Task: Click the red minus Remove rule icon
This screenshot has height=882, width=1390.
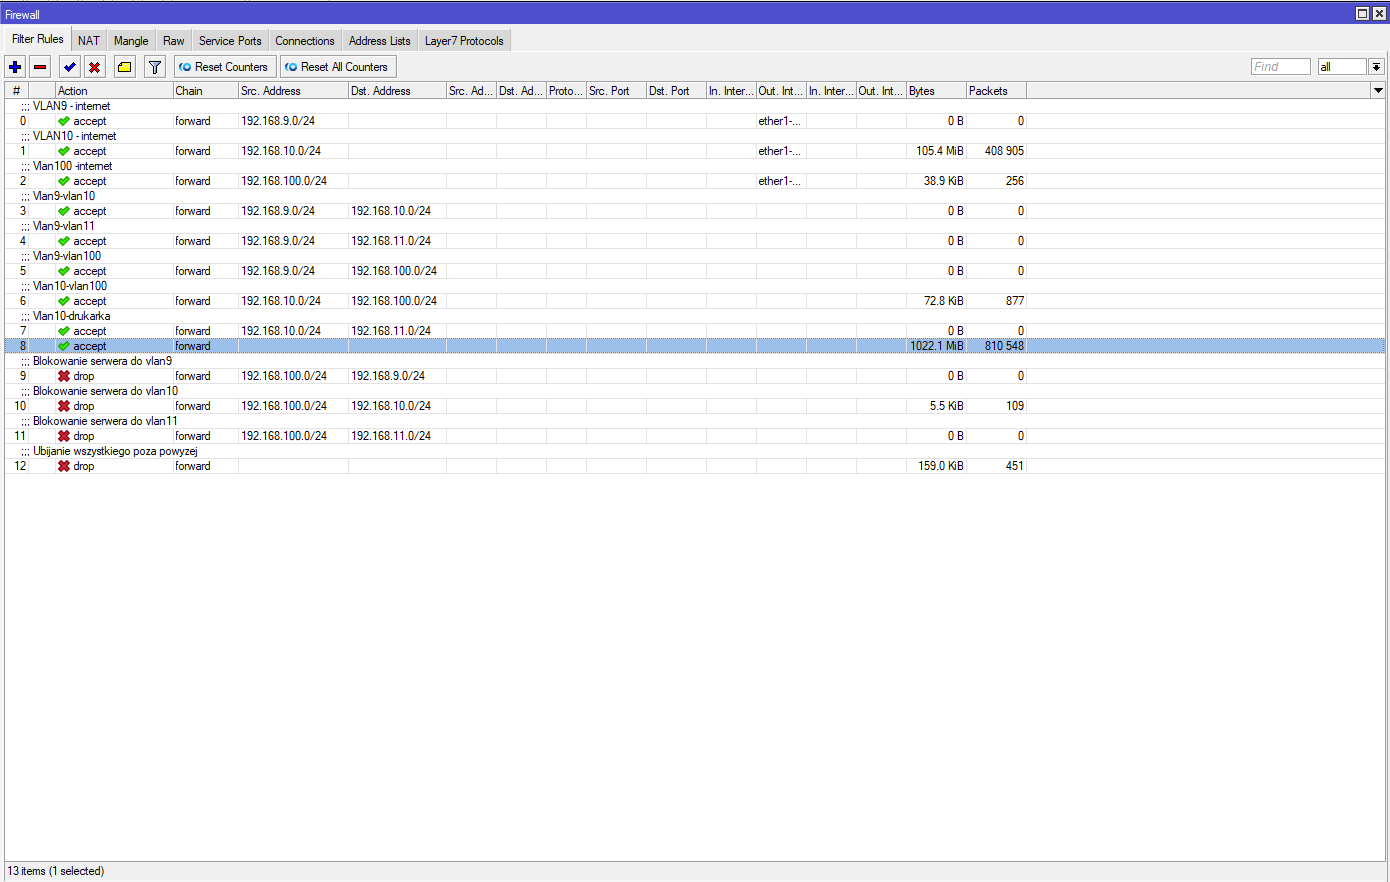Action: click(40, 67)
